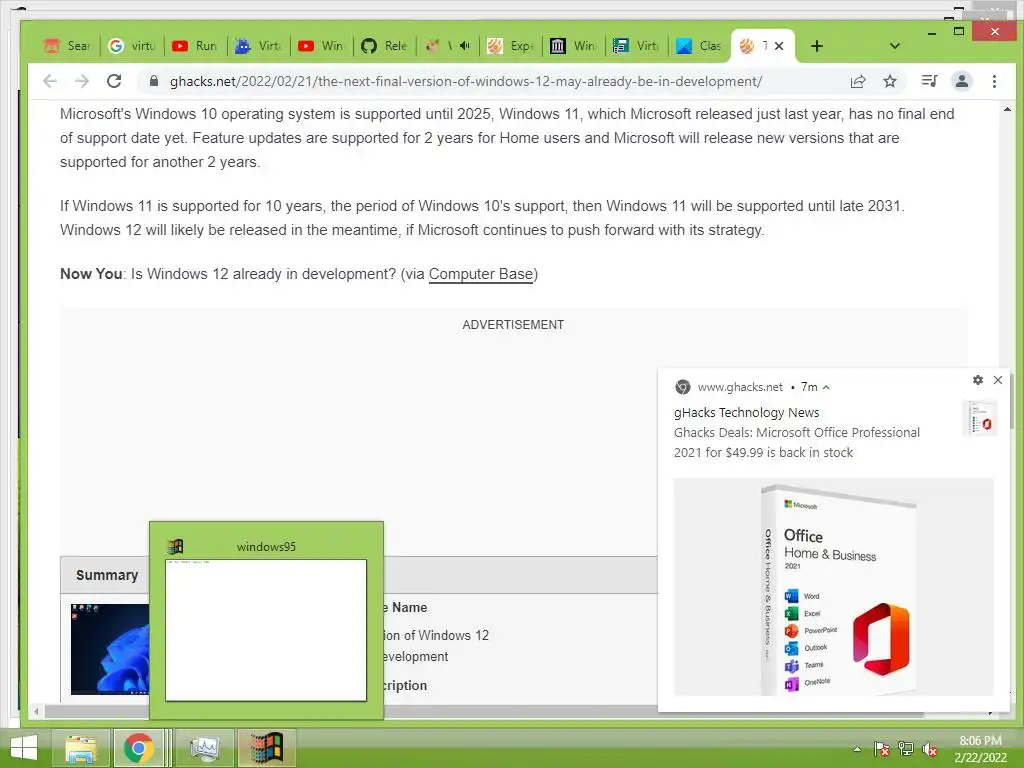Click the Summary heading

tap(107, 575)
